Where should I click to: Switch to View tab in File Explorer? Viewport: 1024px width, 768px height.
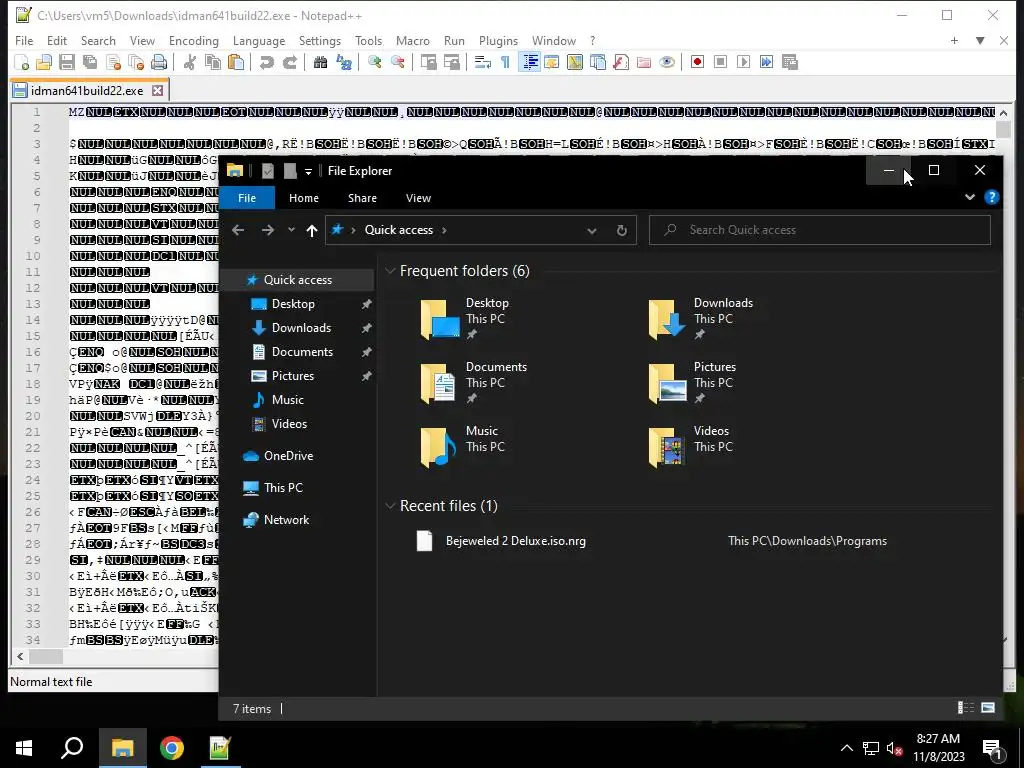click(418, 198)
